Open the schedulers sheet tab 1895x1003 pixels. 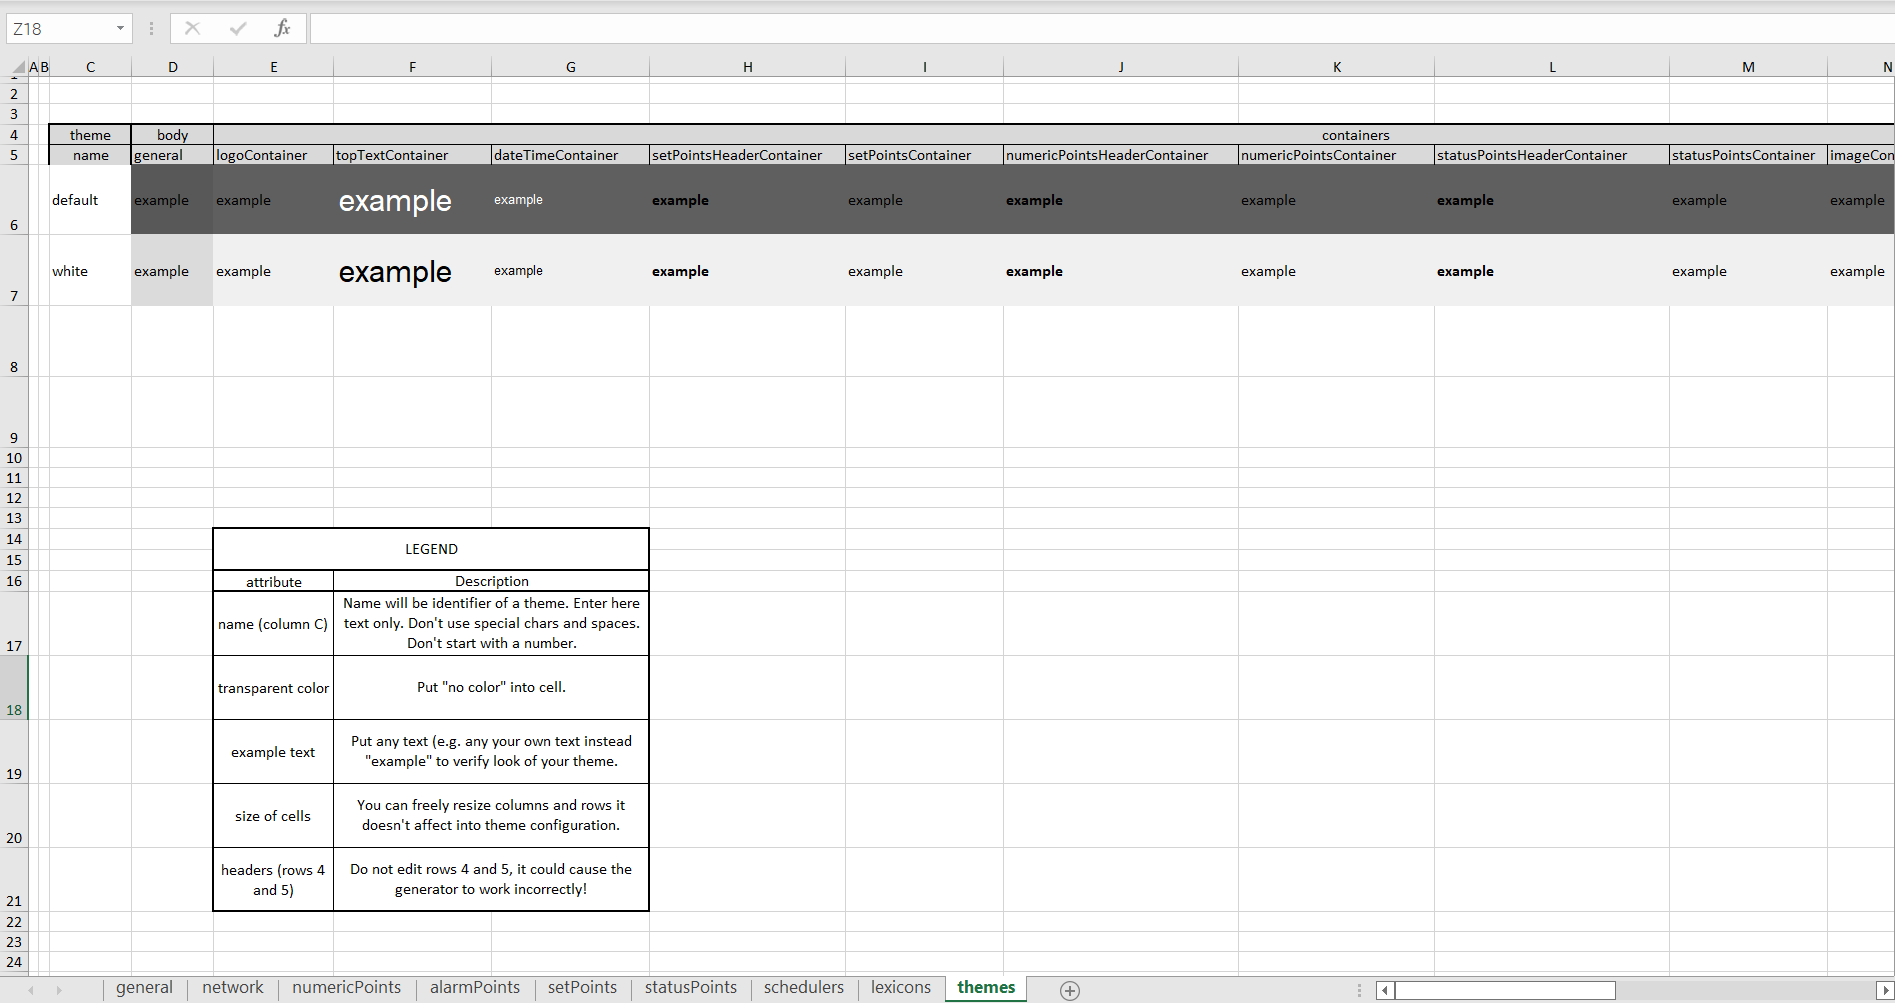click(x=803, y=987)
